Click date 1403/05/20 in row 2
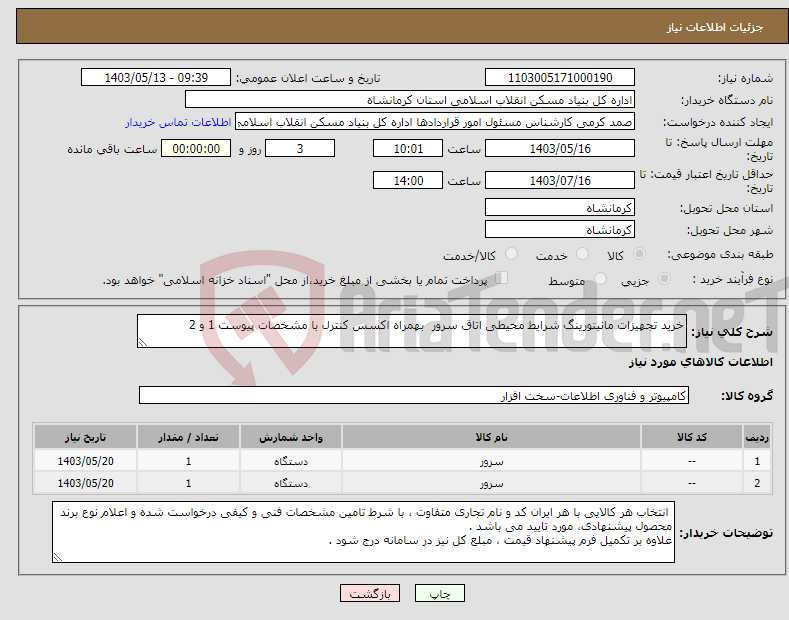Screen dimensions: 789x620 86,483
